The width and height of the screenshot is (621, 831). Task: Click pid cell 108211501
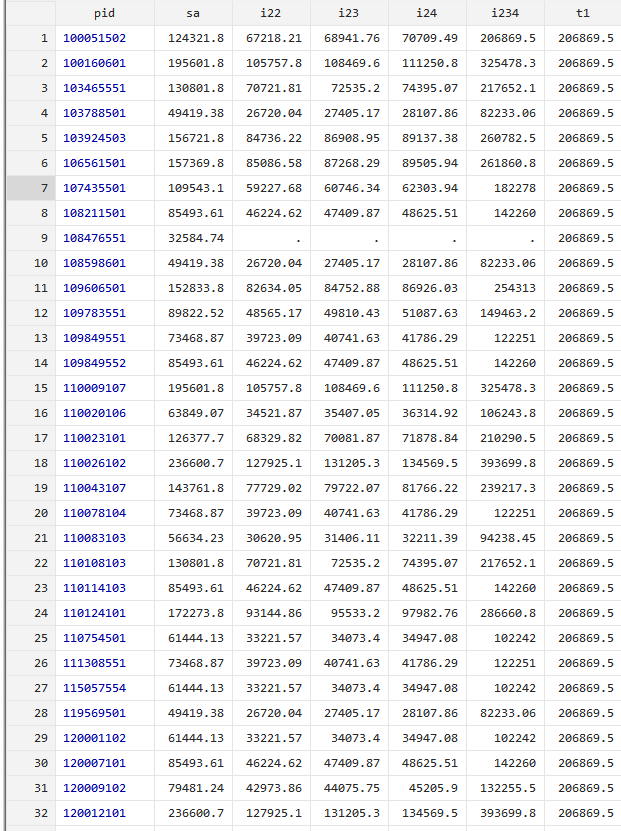(x=104, y=213)
